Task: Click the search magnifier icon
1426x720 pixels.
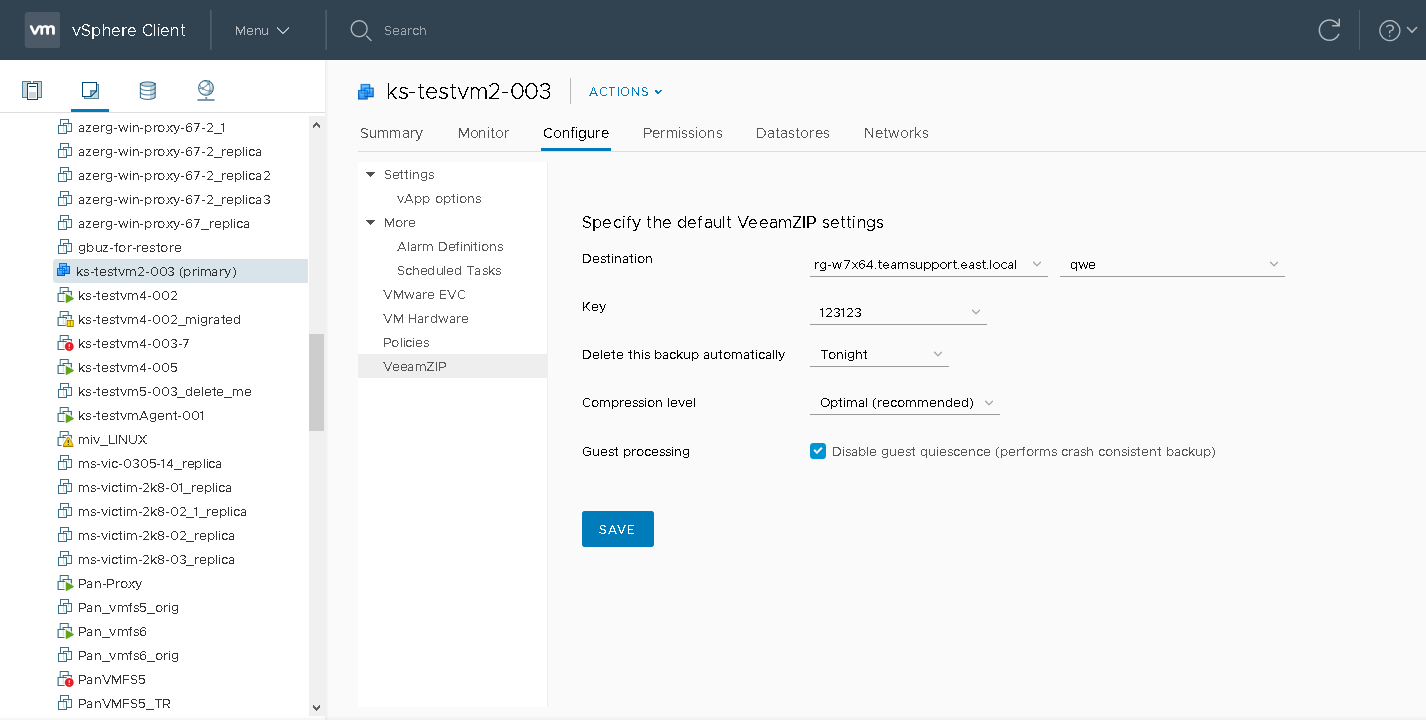Action: tap(361, 30)
